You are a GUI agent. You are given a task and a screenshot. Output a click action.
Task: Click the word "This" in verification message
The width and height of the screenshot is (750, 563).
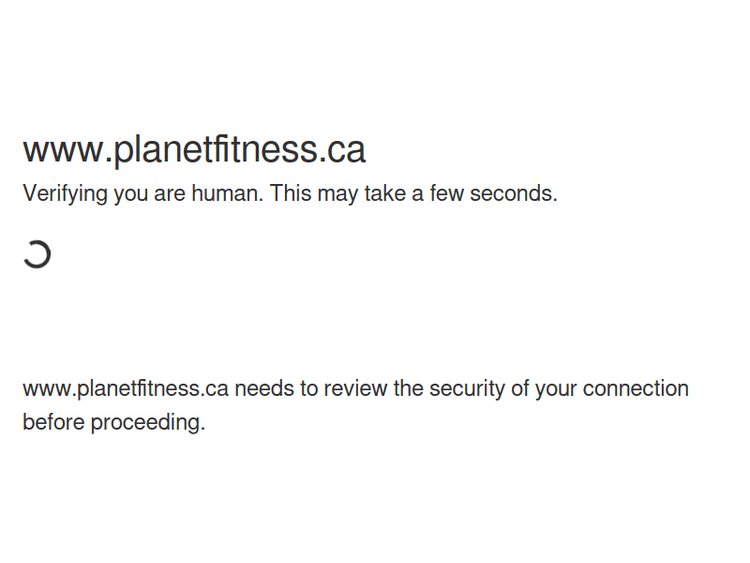pos(291,194)
